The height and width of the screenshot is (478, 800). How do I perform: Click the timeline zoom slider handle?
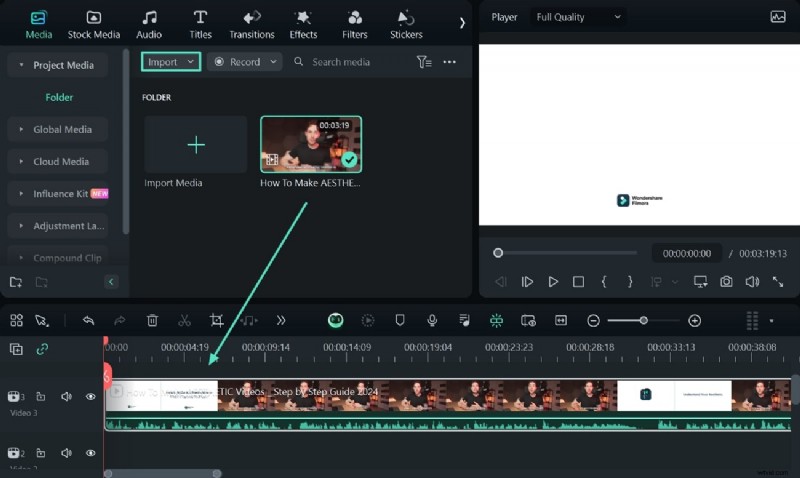tap(643, 320)
